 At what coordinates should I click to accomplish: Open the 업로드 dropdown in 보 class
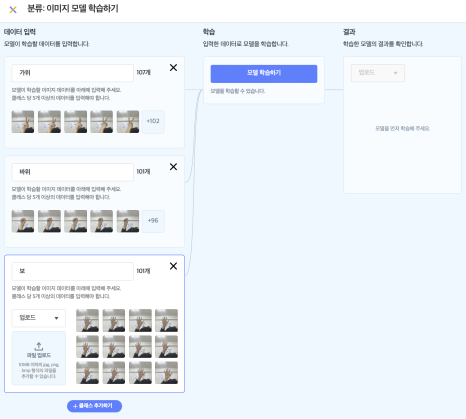click(x=39, y=318)
